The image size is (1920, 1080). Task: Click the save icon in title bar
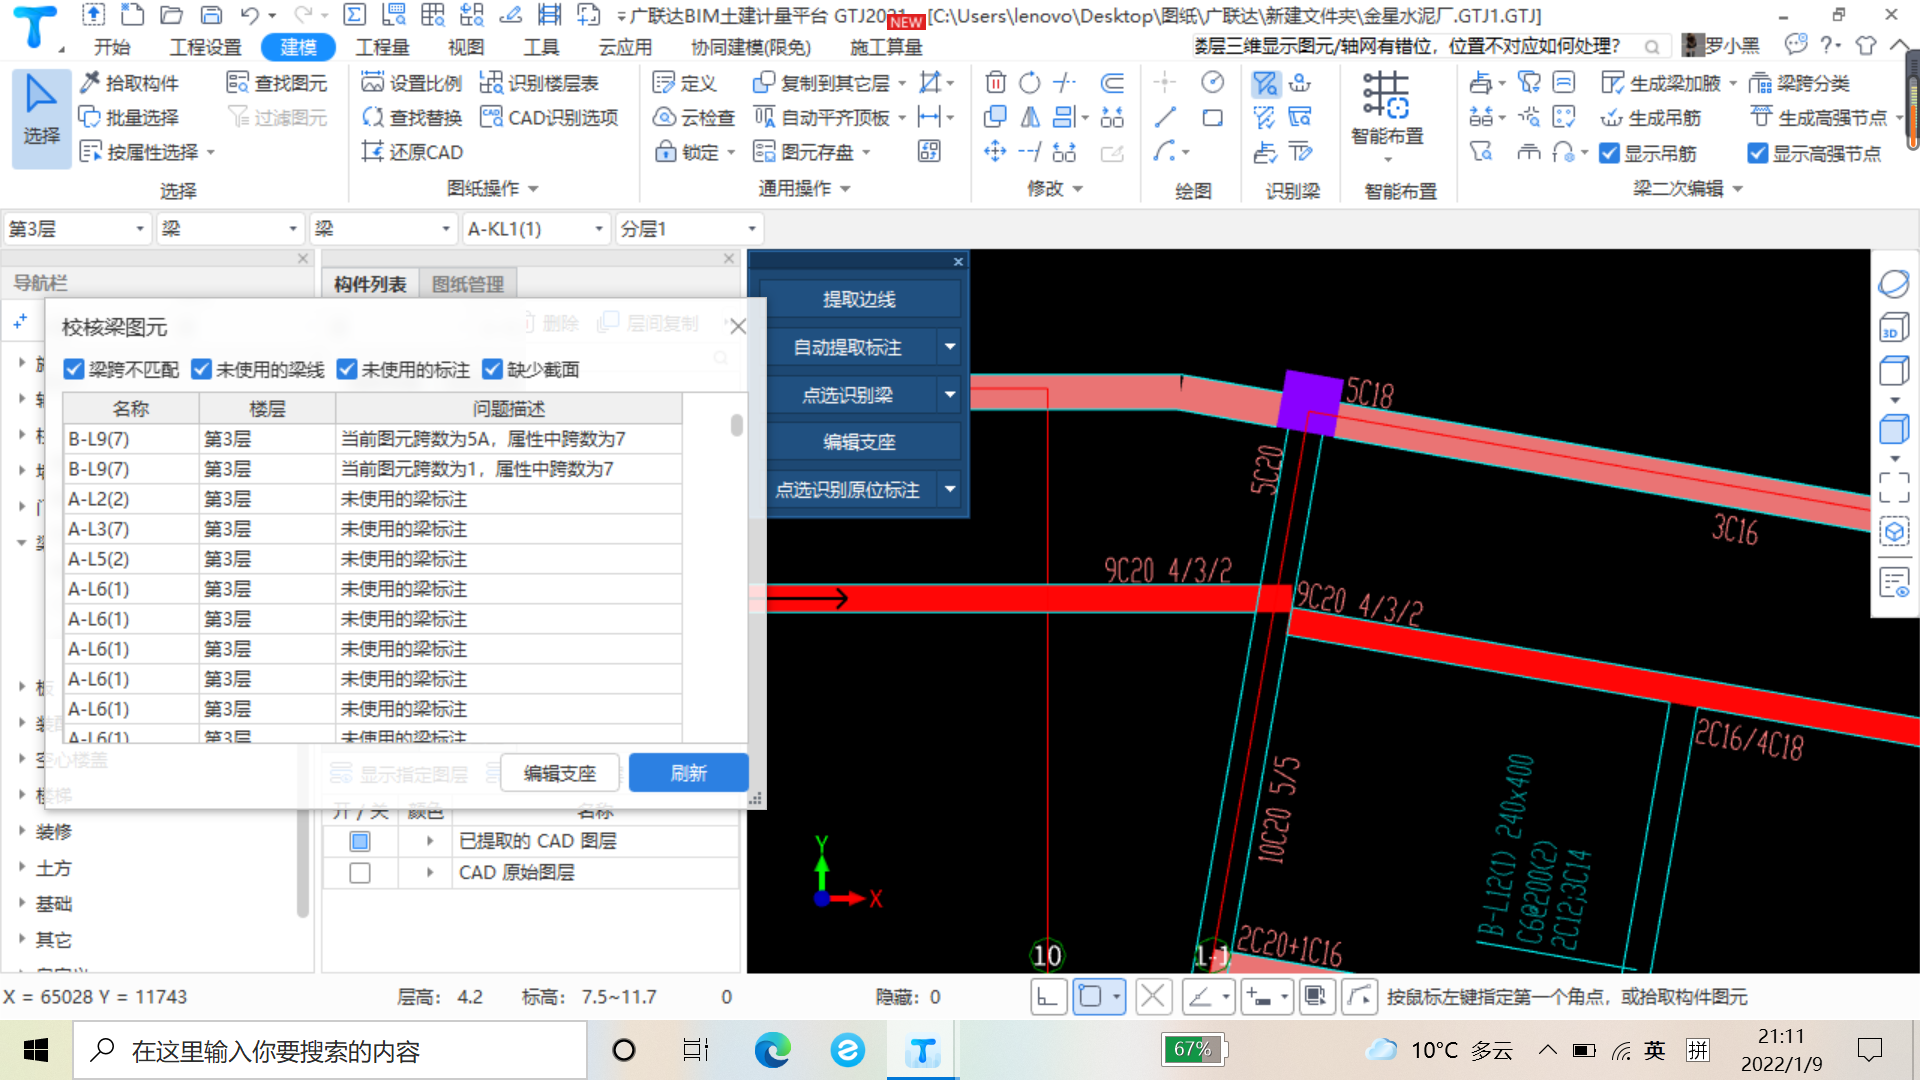(x=211, y=15)
